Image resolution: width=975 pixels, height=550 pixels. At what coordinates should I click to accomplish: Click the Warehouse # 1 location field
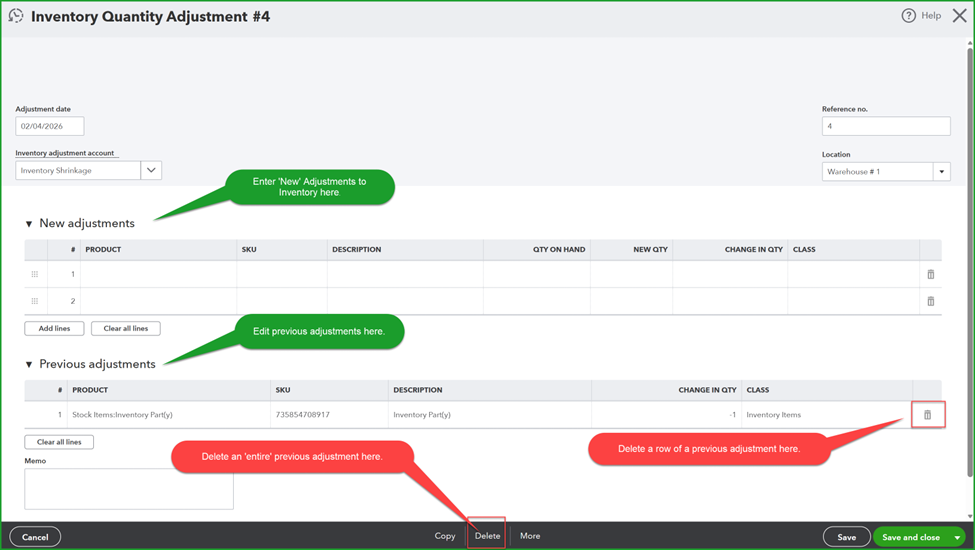pos(877,172)
